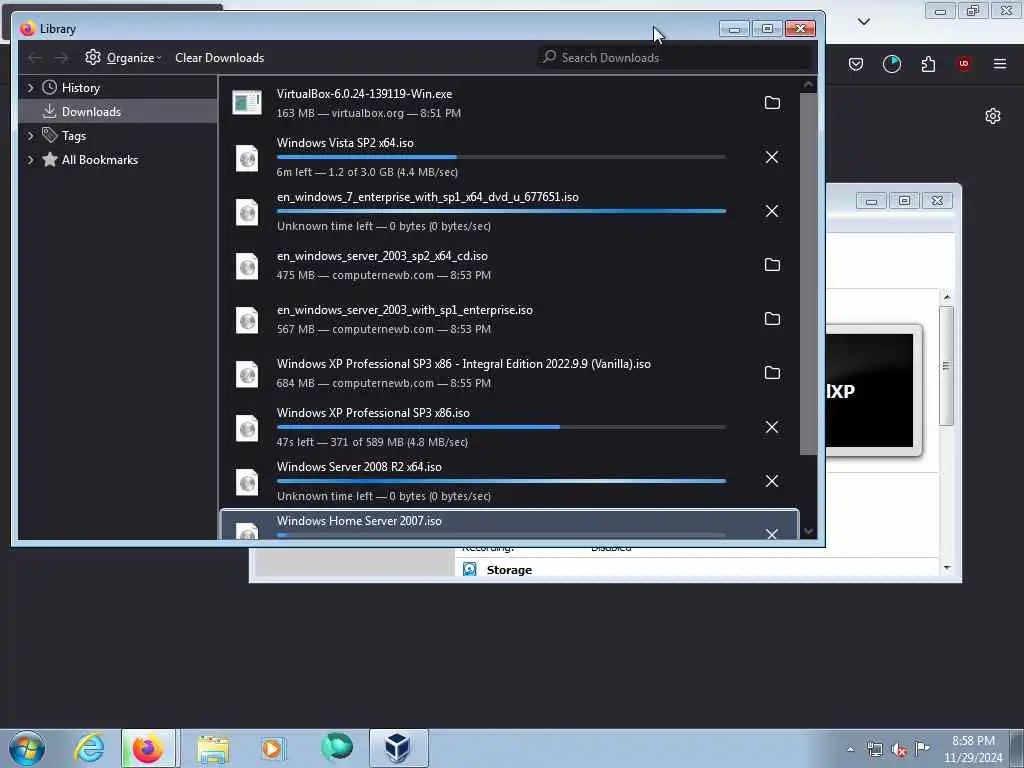Click Windows Server 2008 R2 progress bar

click(501, 481)
